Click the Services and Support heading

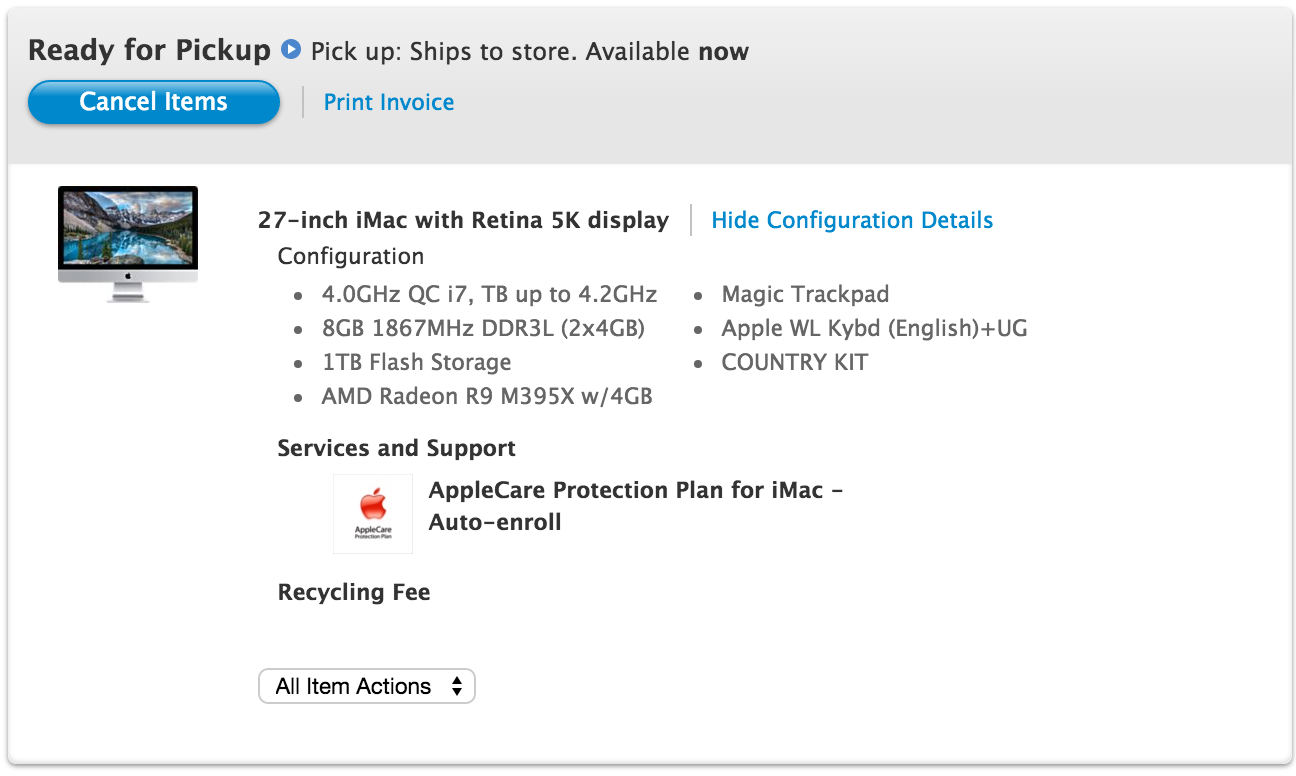(396, 448)
